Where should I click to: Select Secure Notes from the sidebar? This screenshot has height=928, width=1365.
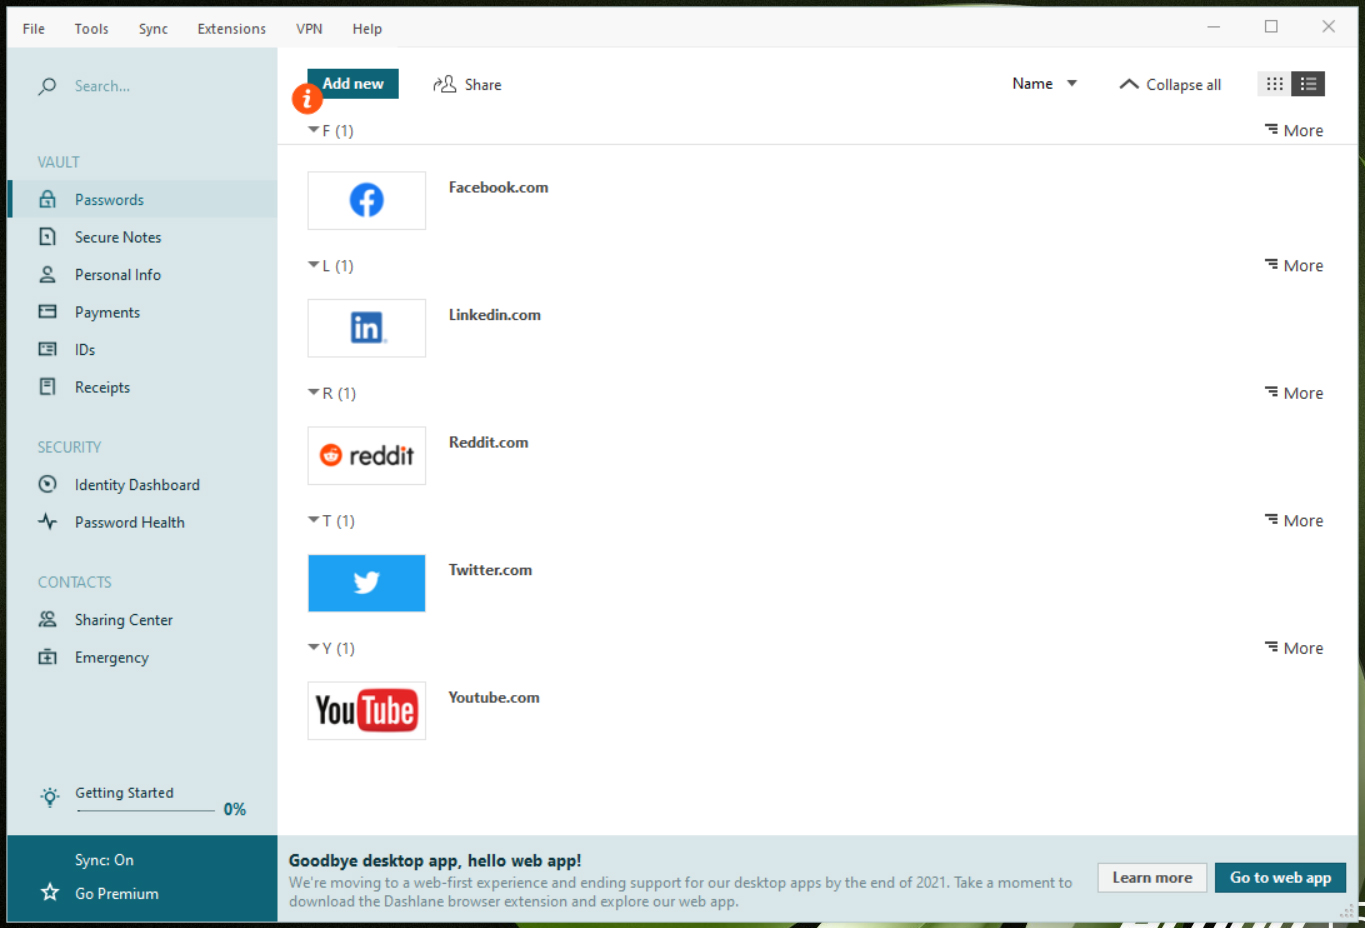[118, 236]
